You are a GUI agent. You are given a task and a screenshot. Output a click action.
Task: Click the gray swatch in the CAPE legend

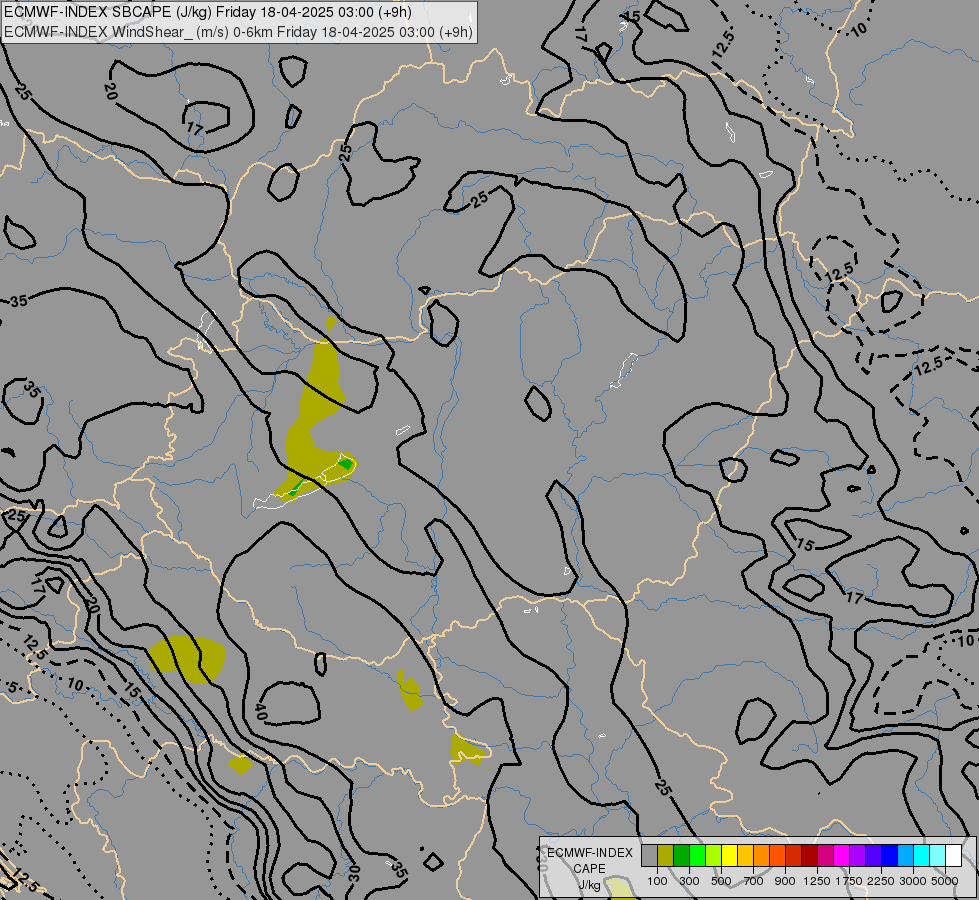pyautogui.click(x=649, y=856)
